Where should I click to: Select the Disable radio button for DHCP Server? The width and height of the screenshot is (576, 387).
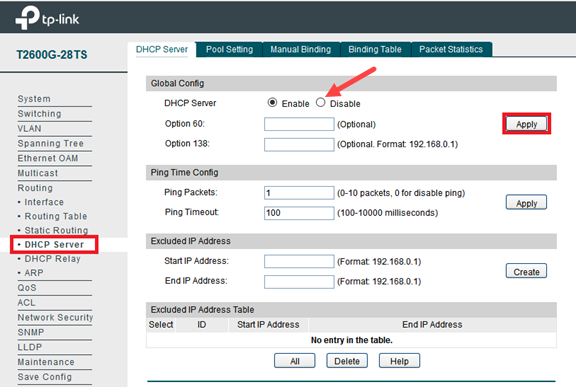click(321, 102)
